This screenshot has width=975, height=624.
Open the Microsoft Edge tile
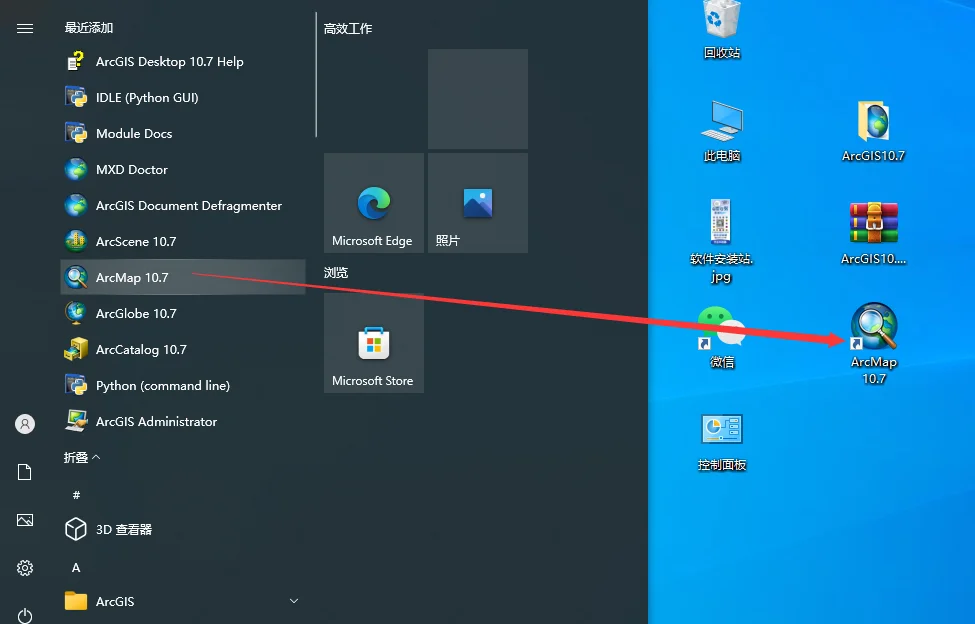[x=374, y=203]
